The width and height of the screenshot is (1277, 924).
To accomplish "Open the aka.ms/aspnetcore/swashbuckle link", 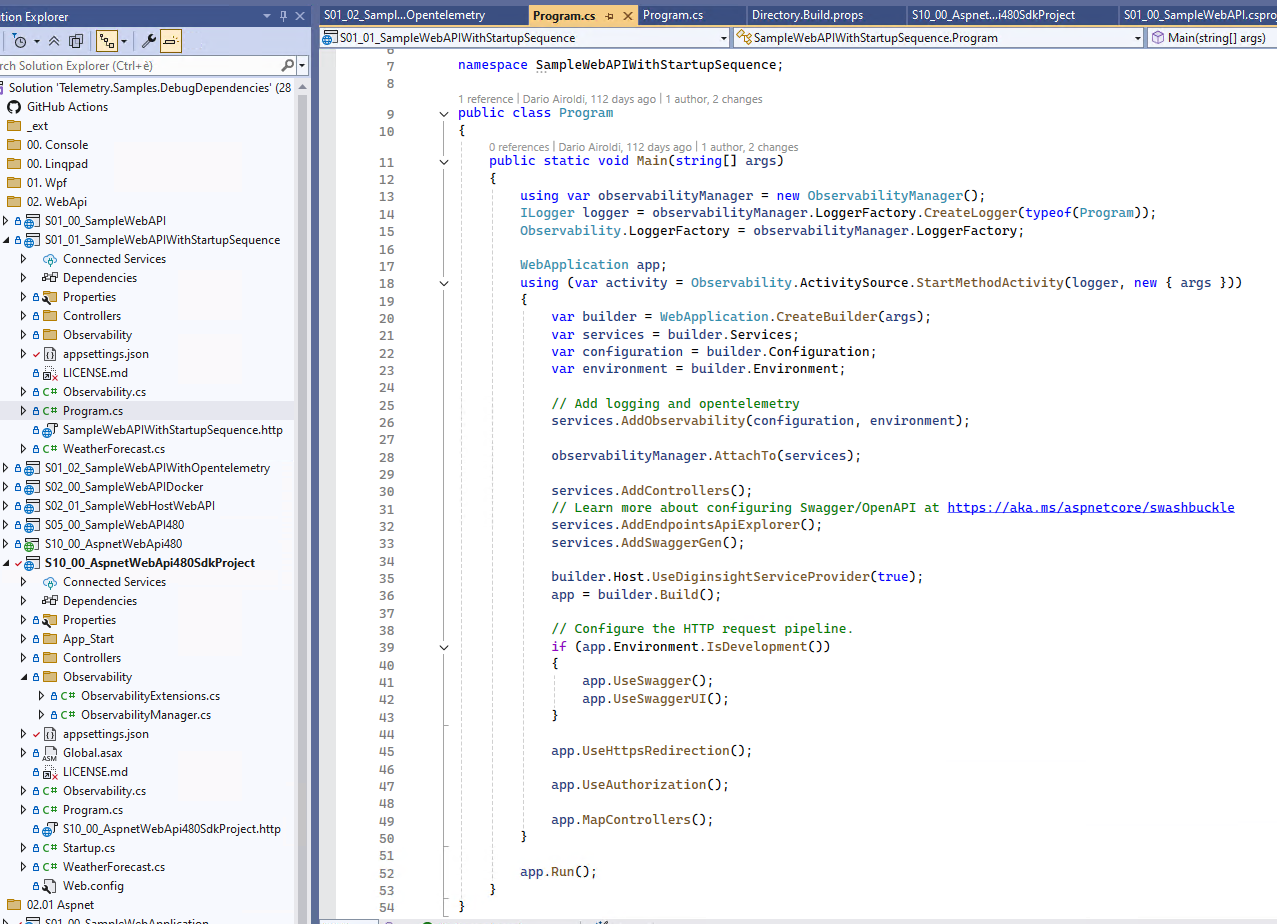I will pyautogui.click(x=1090, y=508).
